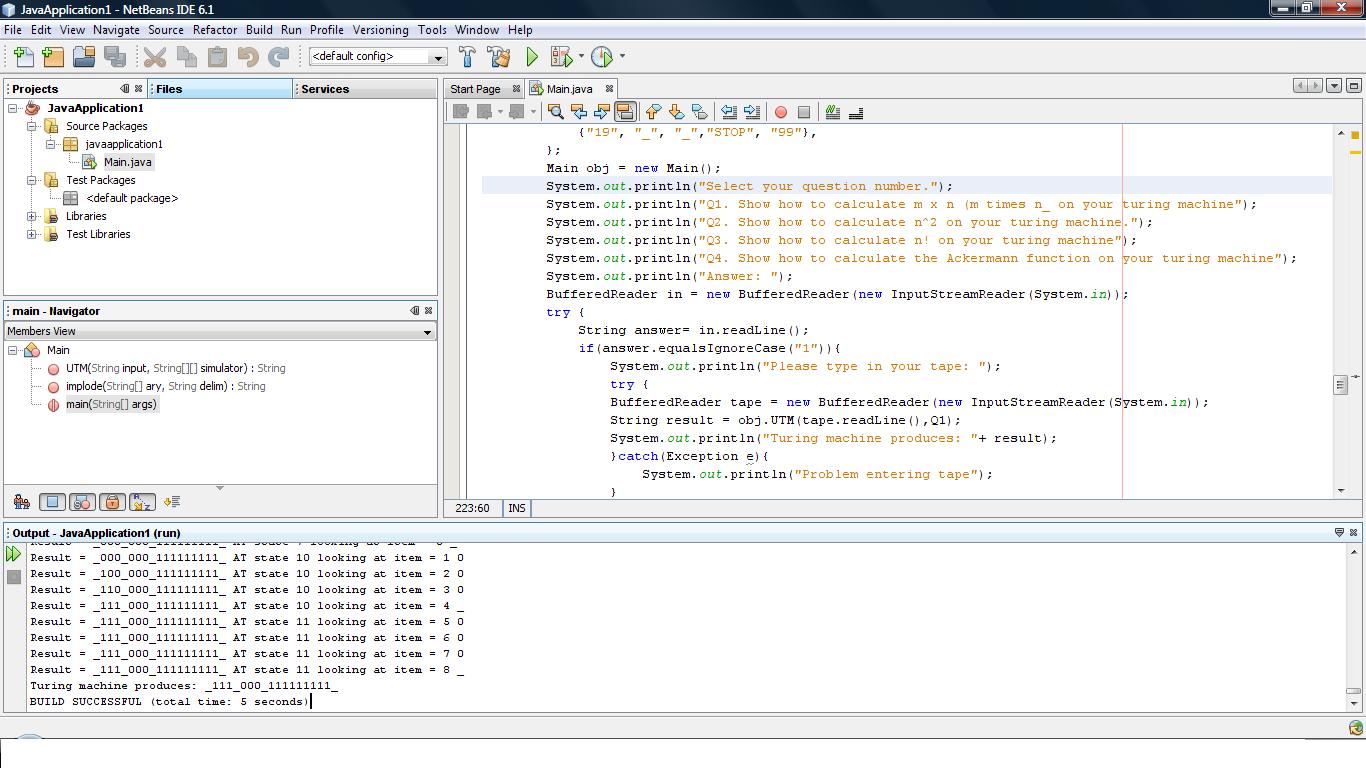Click the Output panel scroll down arrow
This screenshot has height=768, width=1366.
pyautogui.click(x=1353, y=704)
